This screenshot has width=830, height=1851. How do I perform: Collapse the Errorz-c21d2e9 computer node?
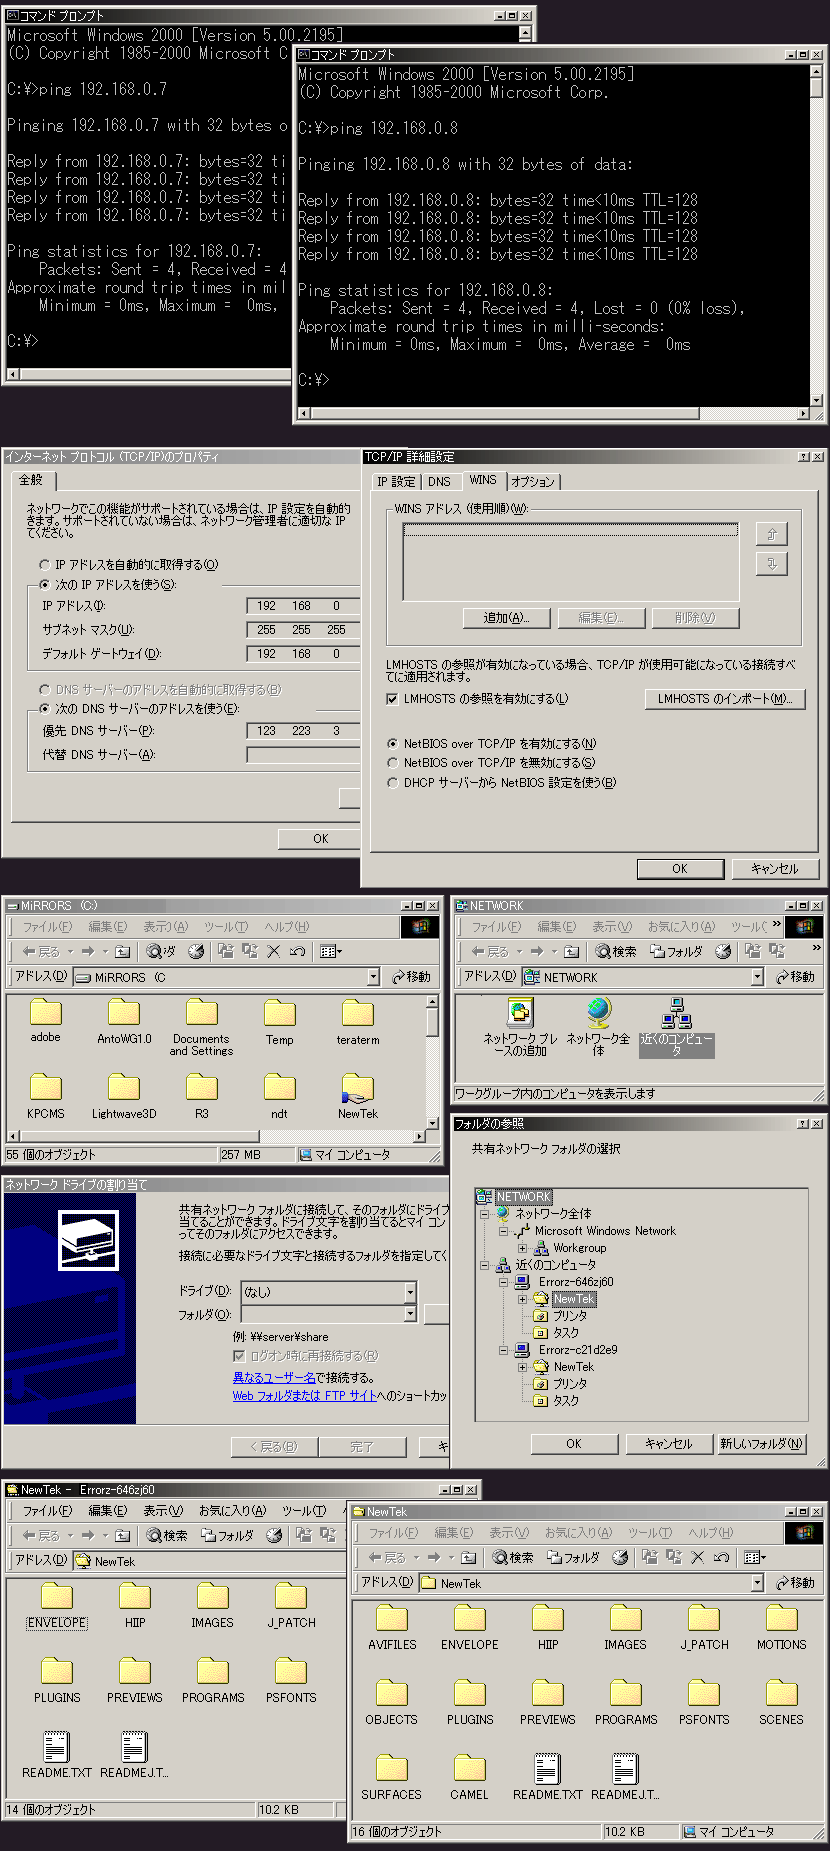pos(504,1349)
